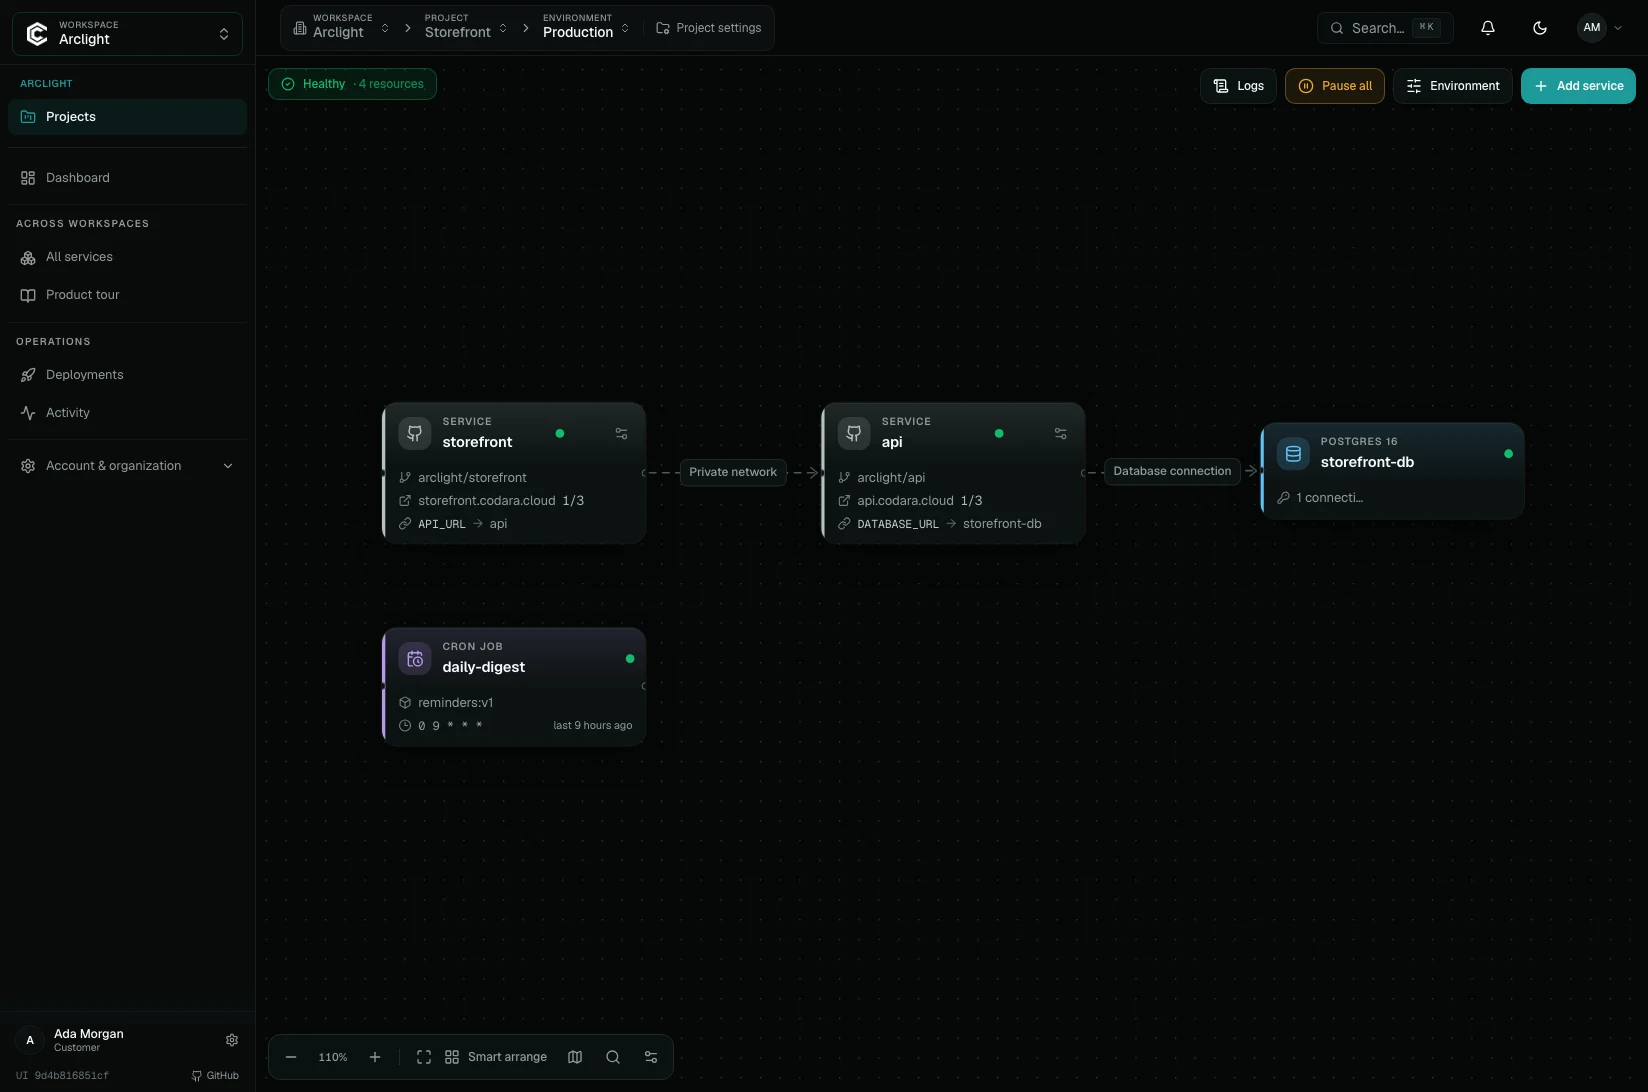Zoom out the canvas
Viewport: 1648px width, 1092px height.
coord(291,1057)
